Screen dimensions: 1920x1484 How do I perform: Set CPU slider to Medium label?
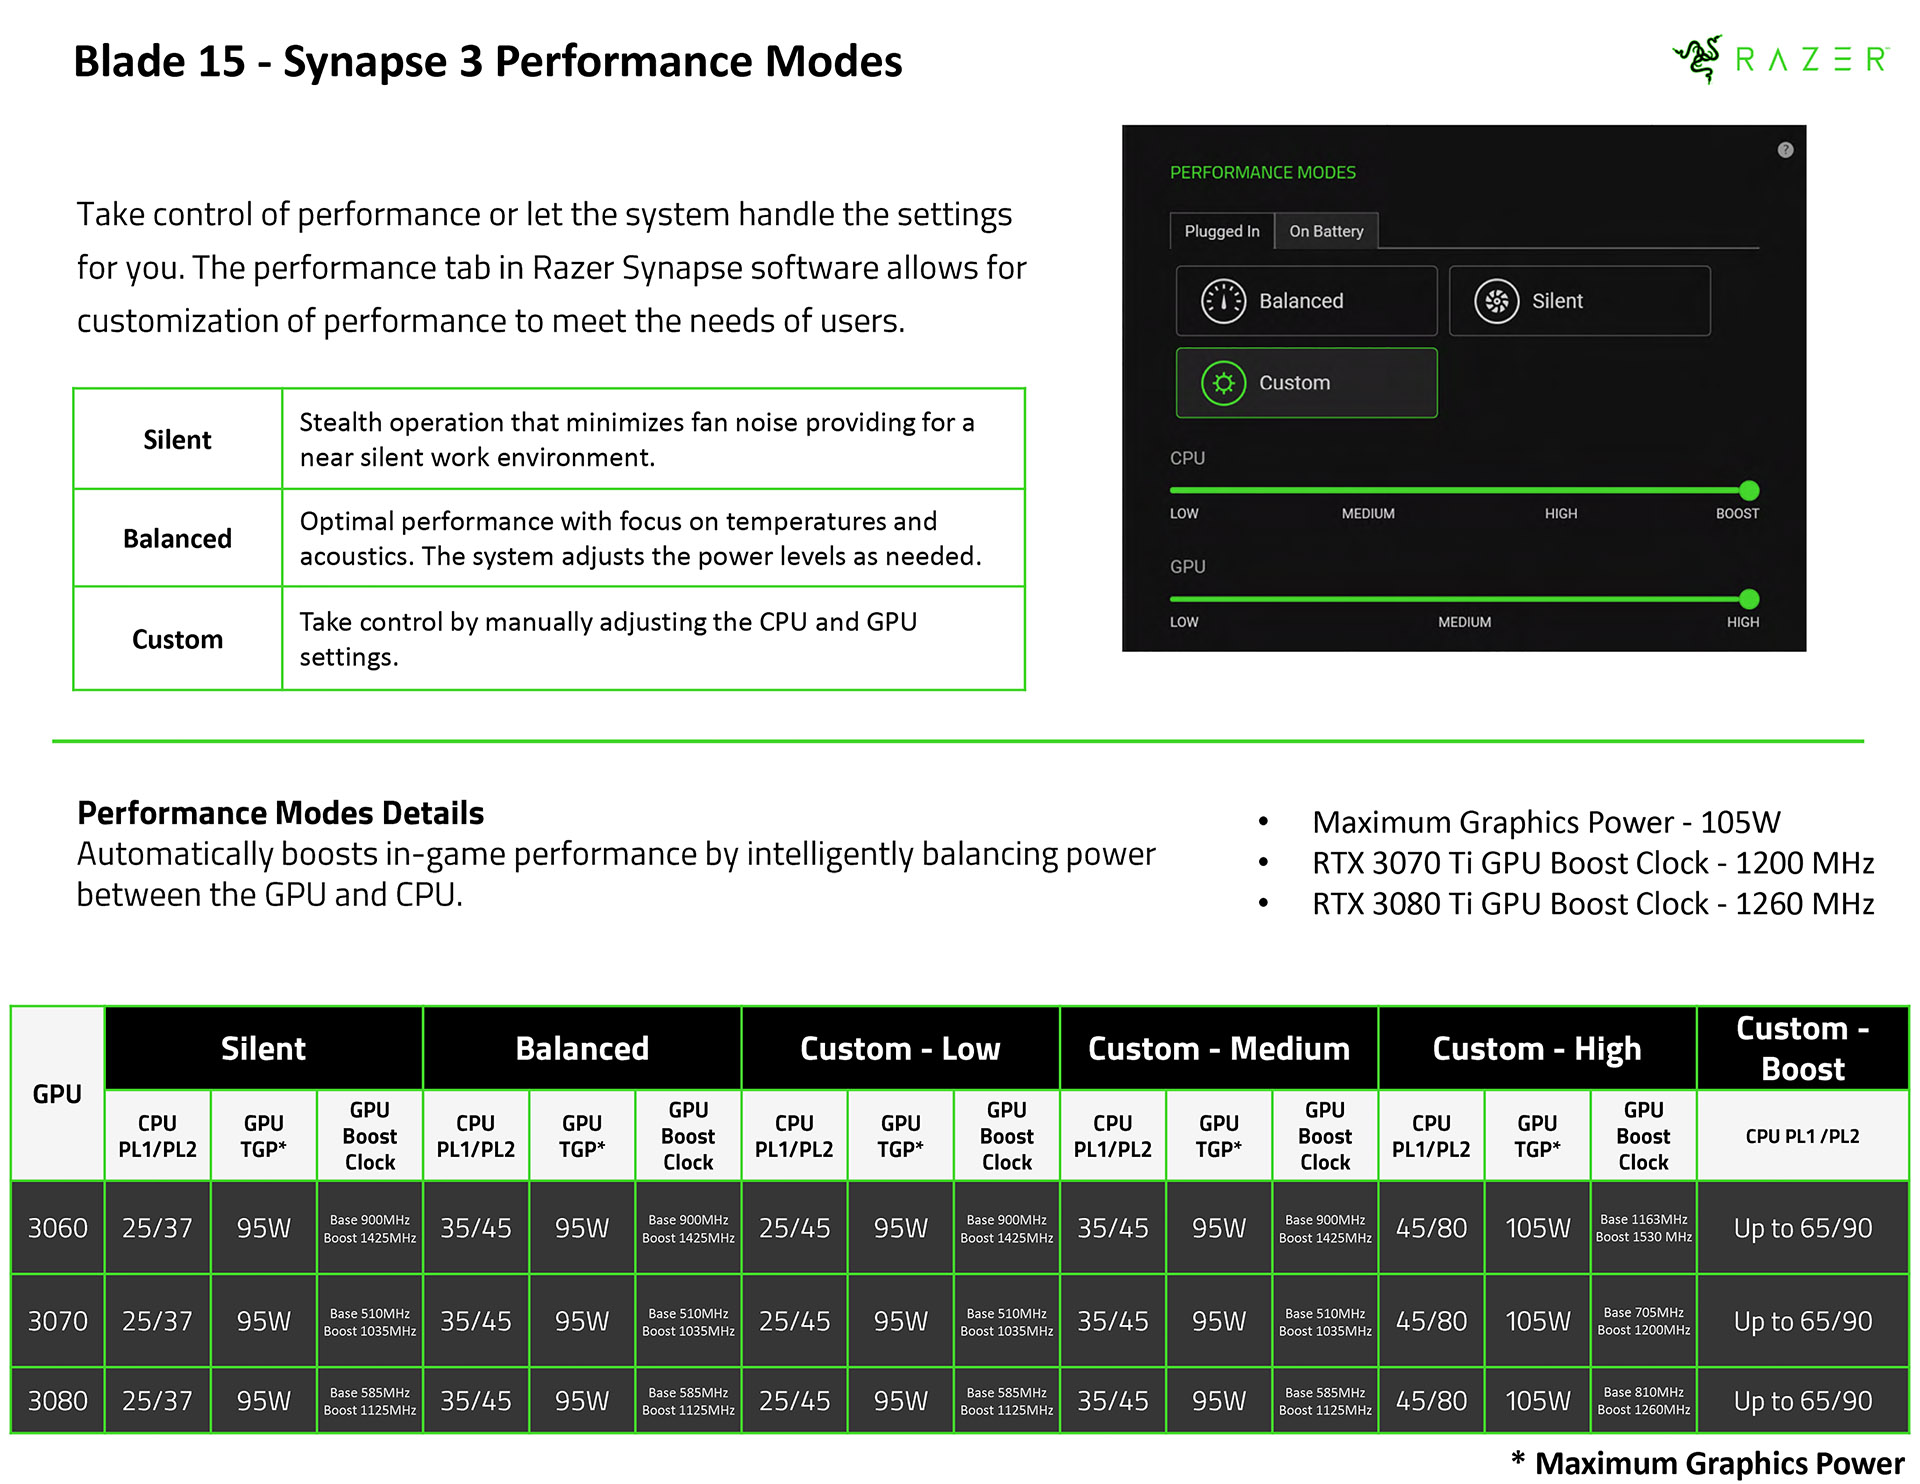click(1367, 513)
